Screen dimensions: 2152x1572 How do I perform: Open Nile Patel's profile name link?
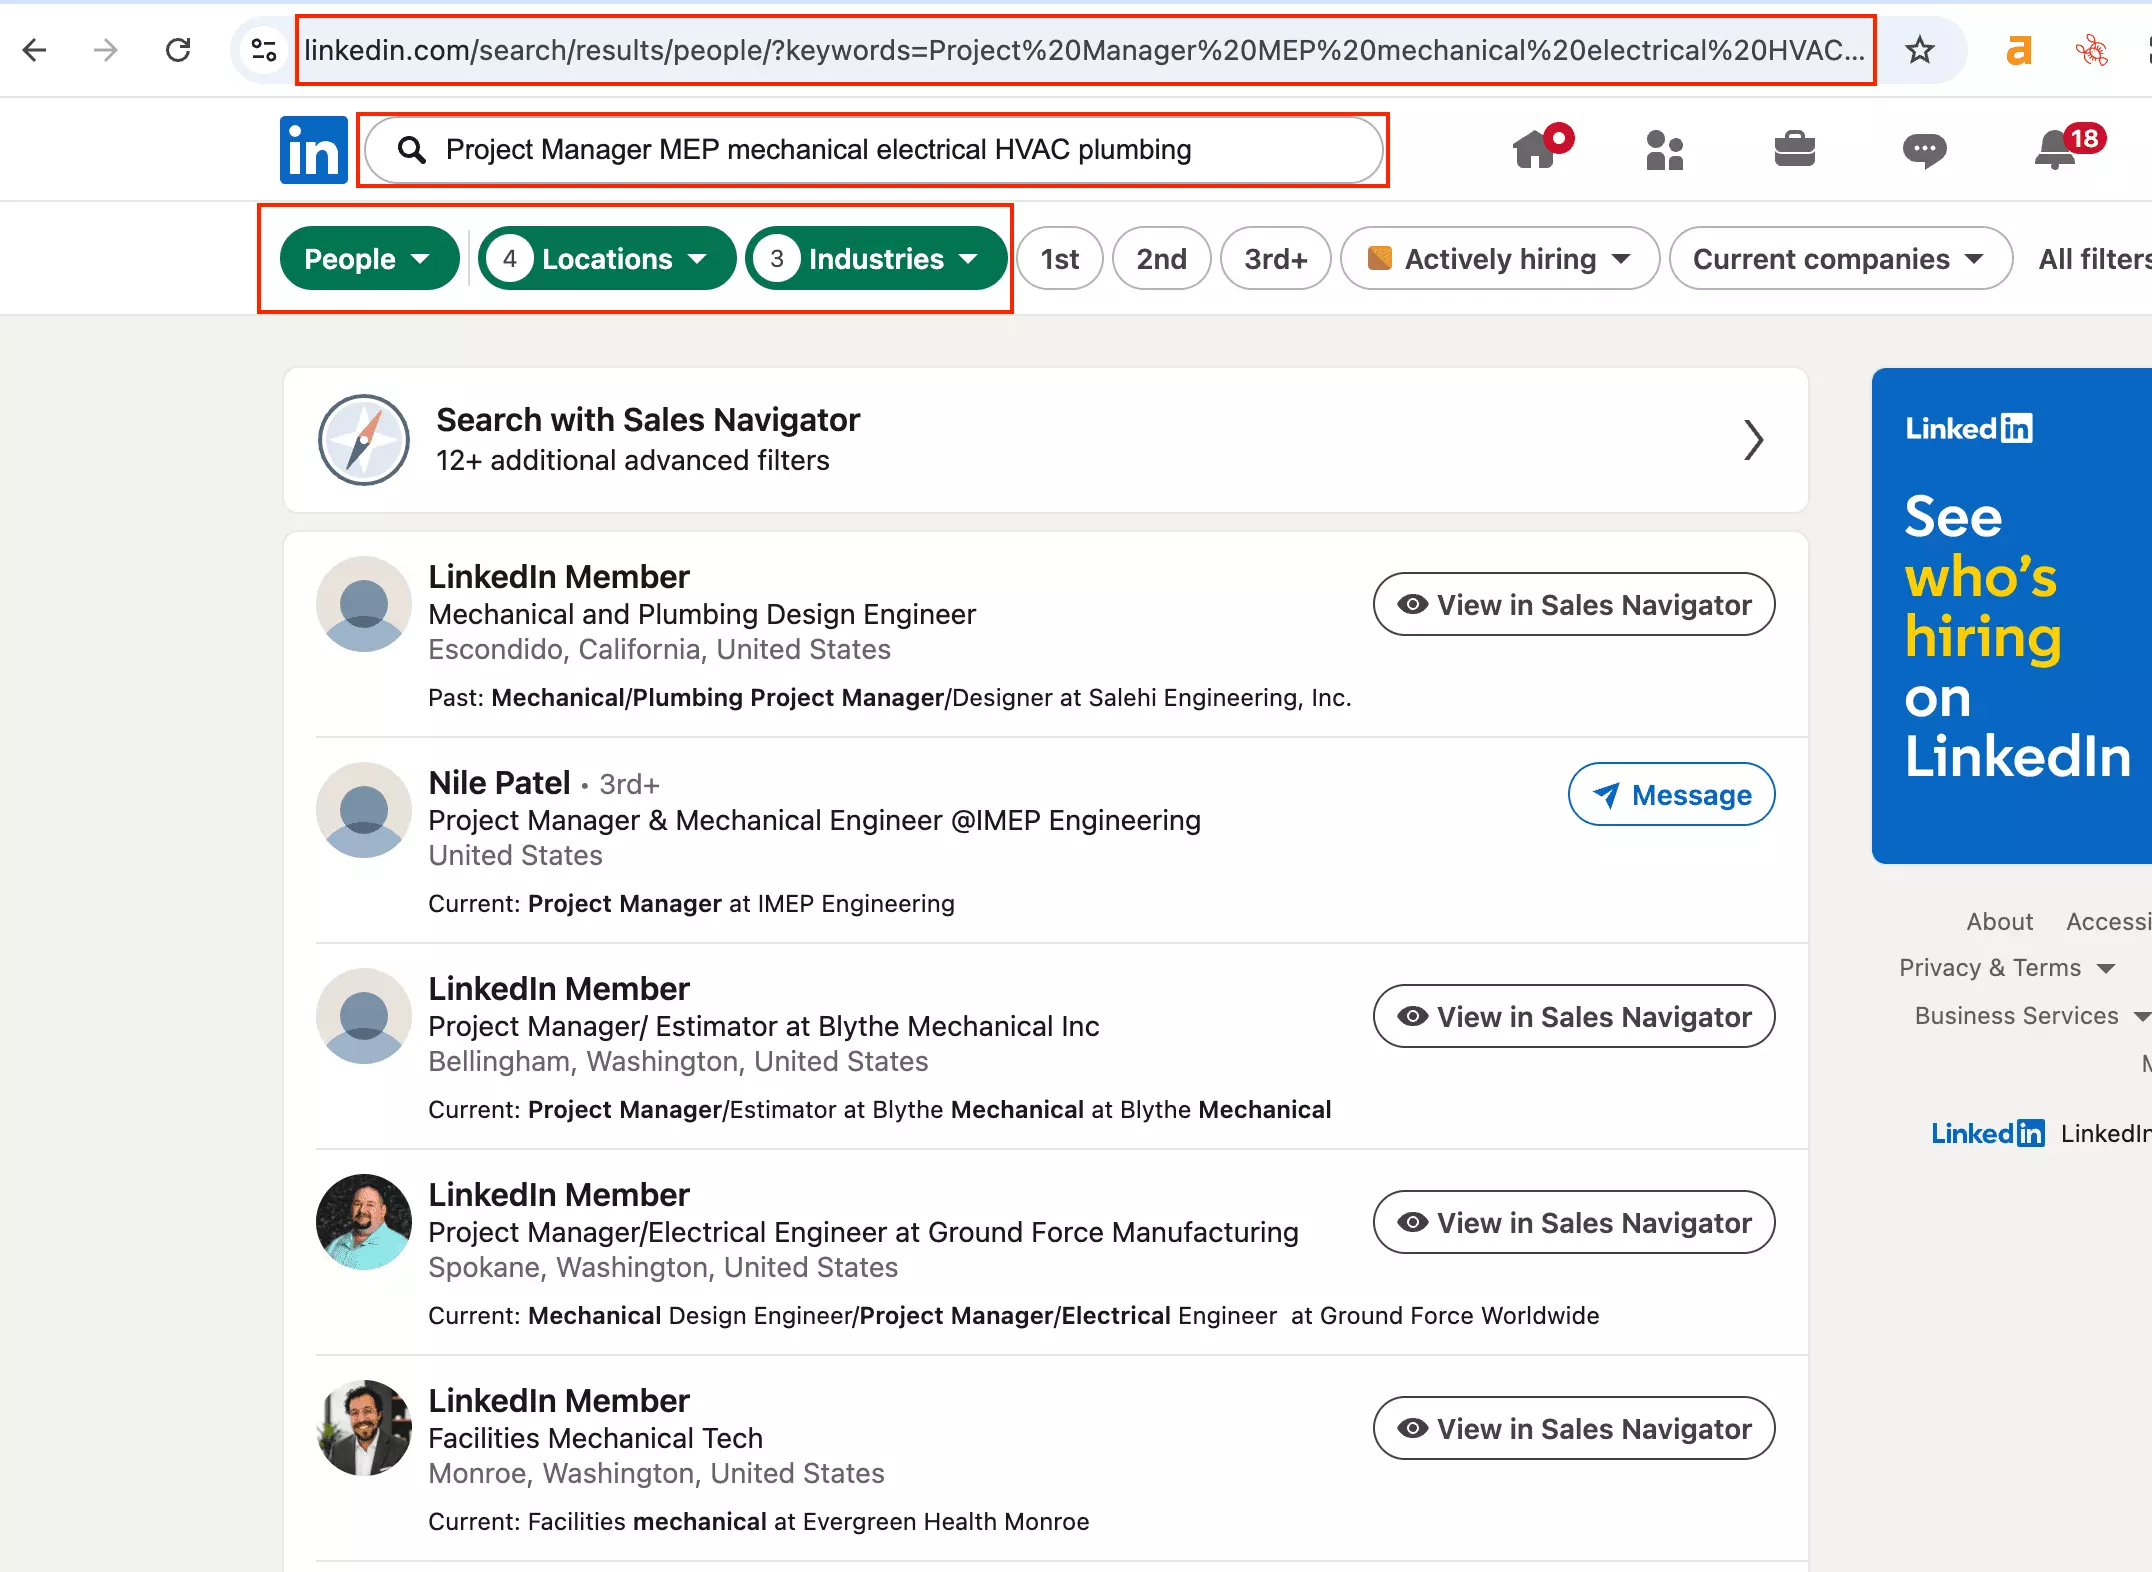499,782
